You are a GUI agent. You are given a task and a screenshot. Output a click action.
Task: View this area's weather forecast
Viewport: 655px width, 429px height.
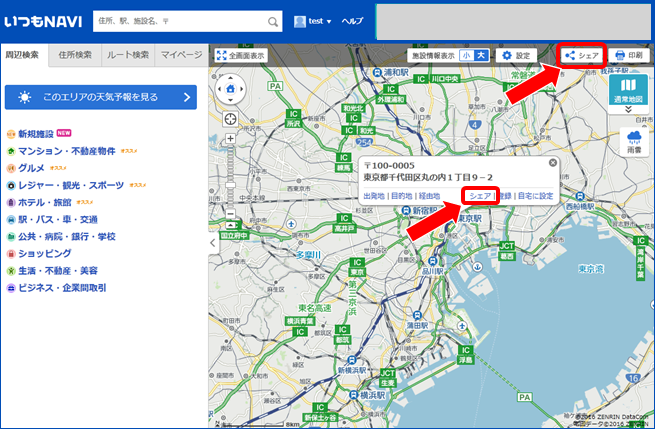[x=101, y=97]
